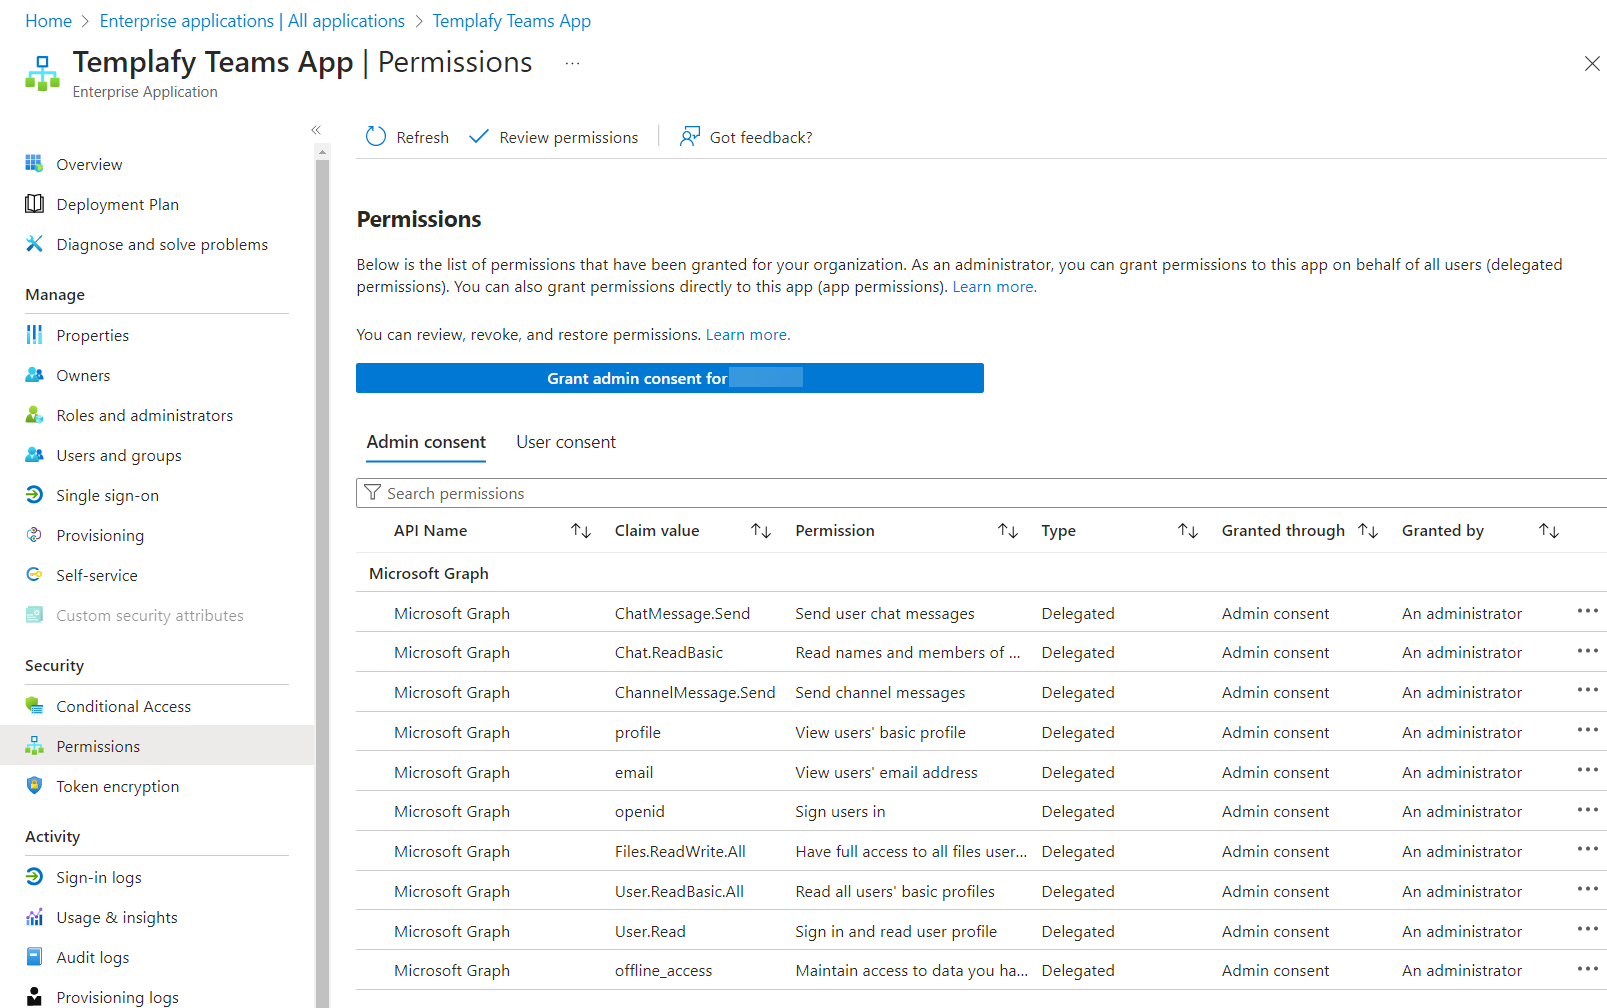Click the Custom security attributes icon
The width and height of the screenshot is (1607, 1008).
point(34,614)
